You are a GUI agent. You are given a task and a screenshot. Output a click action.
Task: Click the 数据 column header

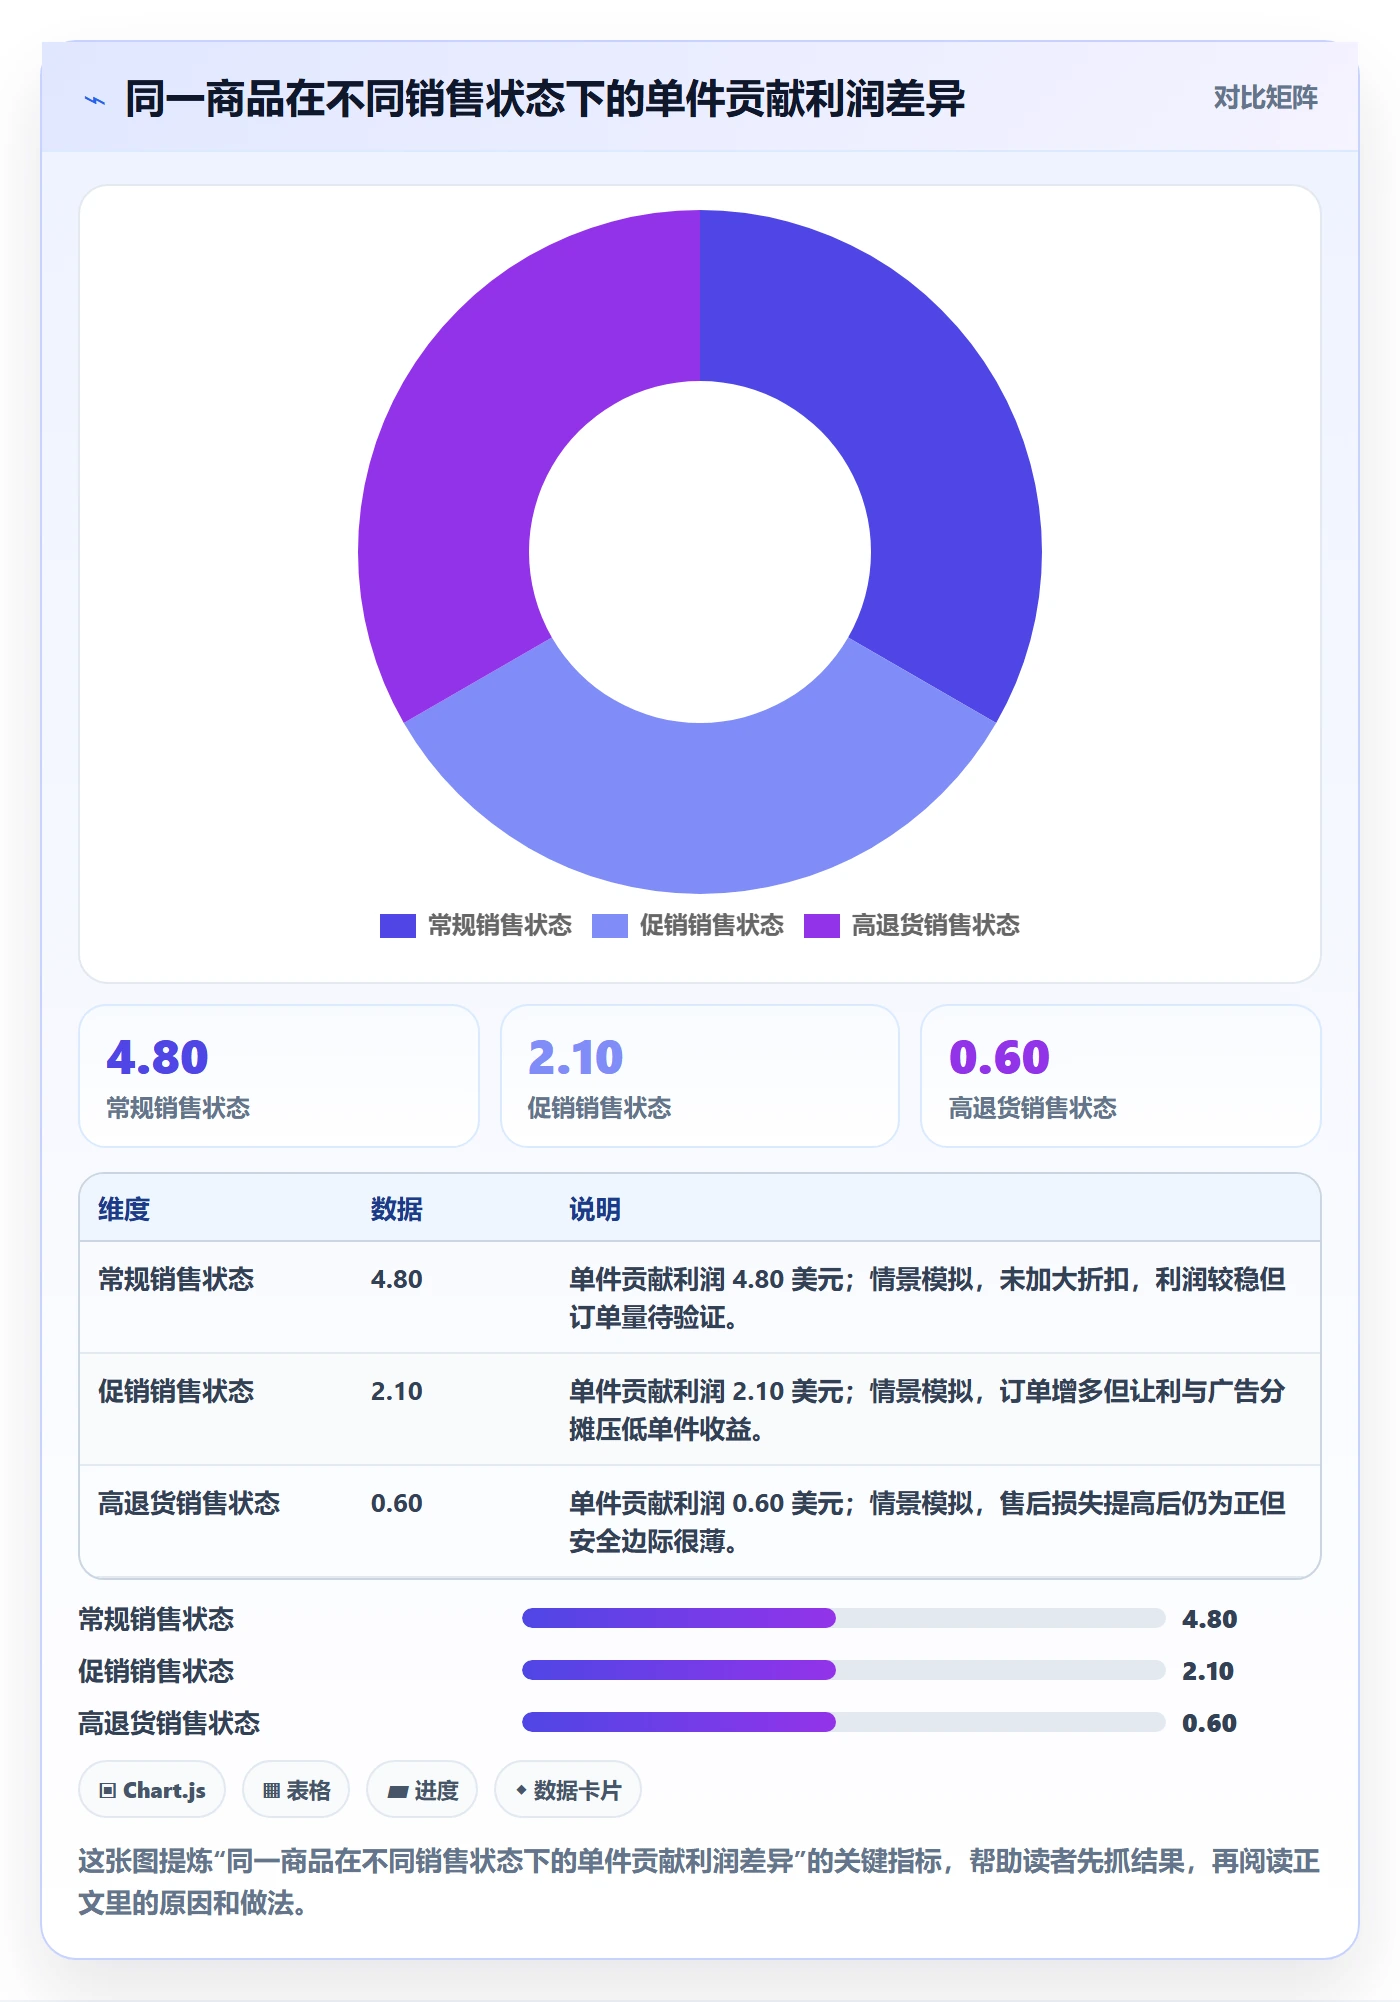[x=397, y=1209]
